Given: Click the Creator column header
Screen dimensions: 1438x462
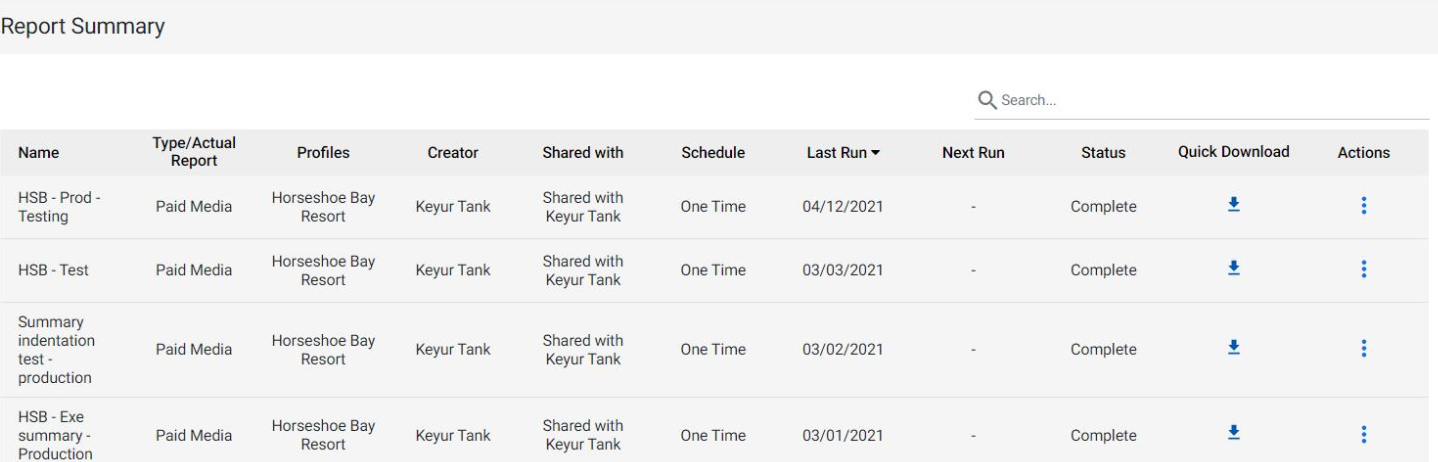Looking at the screenshot, I should click(453, 153).
